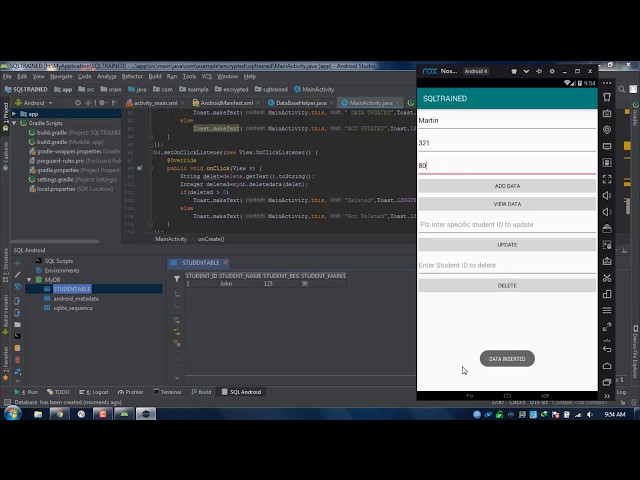The image size is (640, 480).
Task: Click the project panel settings gear icon
Action: click(x=102, y=103)
